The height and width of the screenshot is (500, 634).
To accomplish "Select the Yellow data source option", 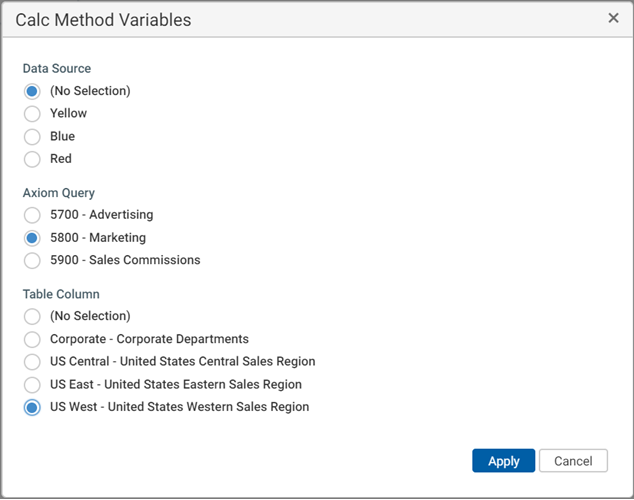I will tap(32, 114).
